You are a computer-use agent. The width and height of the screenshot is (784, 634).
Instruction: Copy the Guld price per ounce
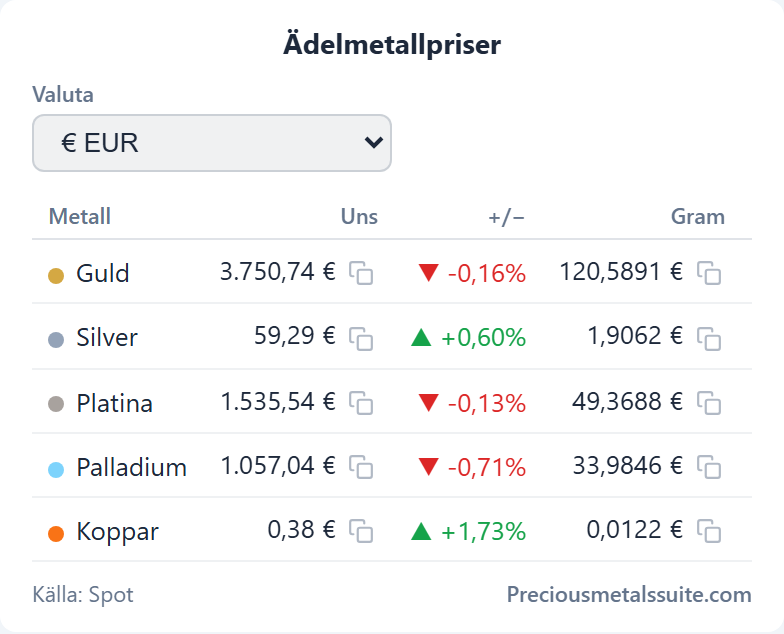(361, 273)
